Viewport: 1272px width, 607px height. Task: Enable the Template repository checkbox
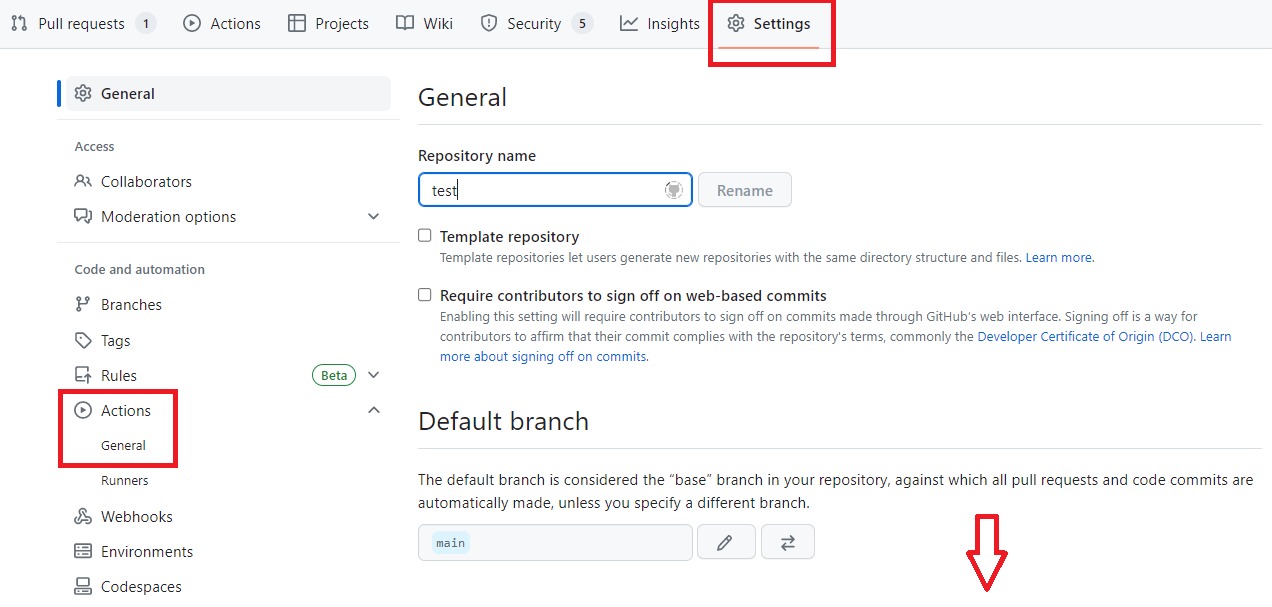point(425,236)
